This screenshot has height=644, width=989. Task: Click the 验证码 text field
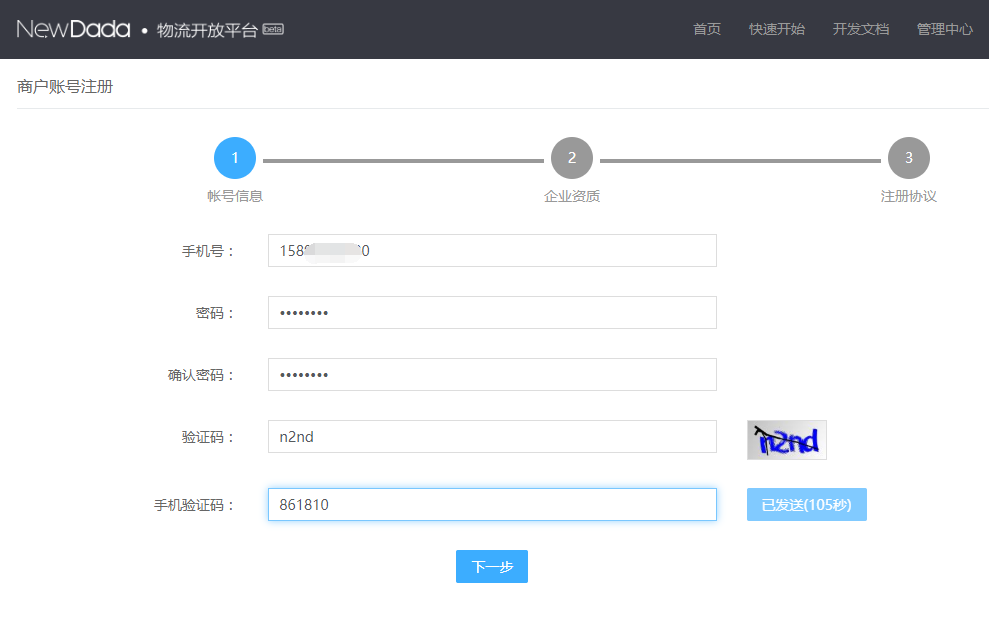pyautogui.click(x=492, y=437)
